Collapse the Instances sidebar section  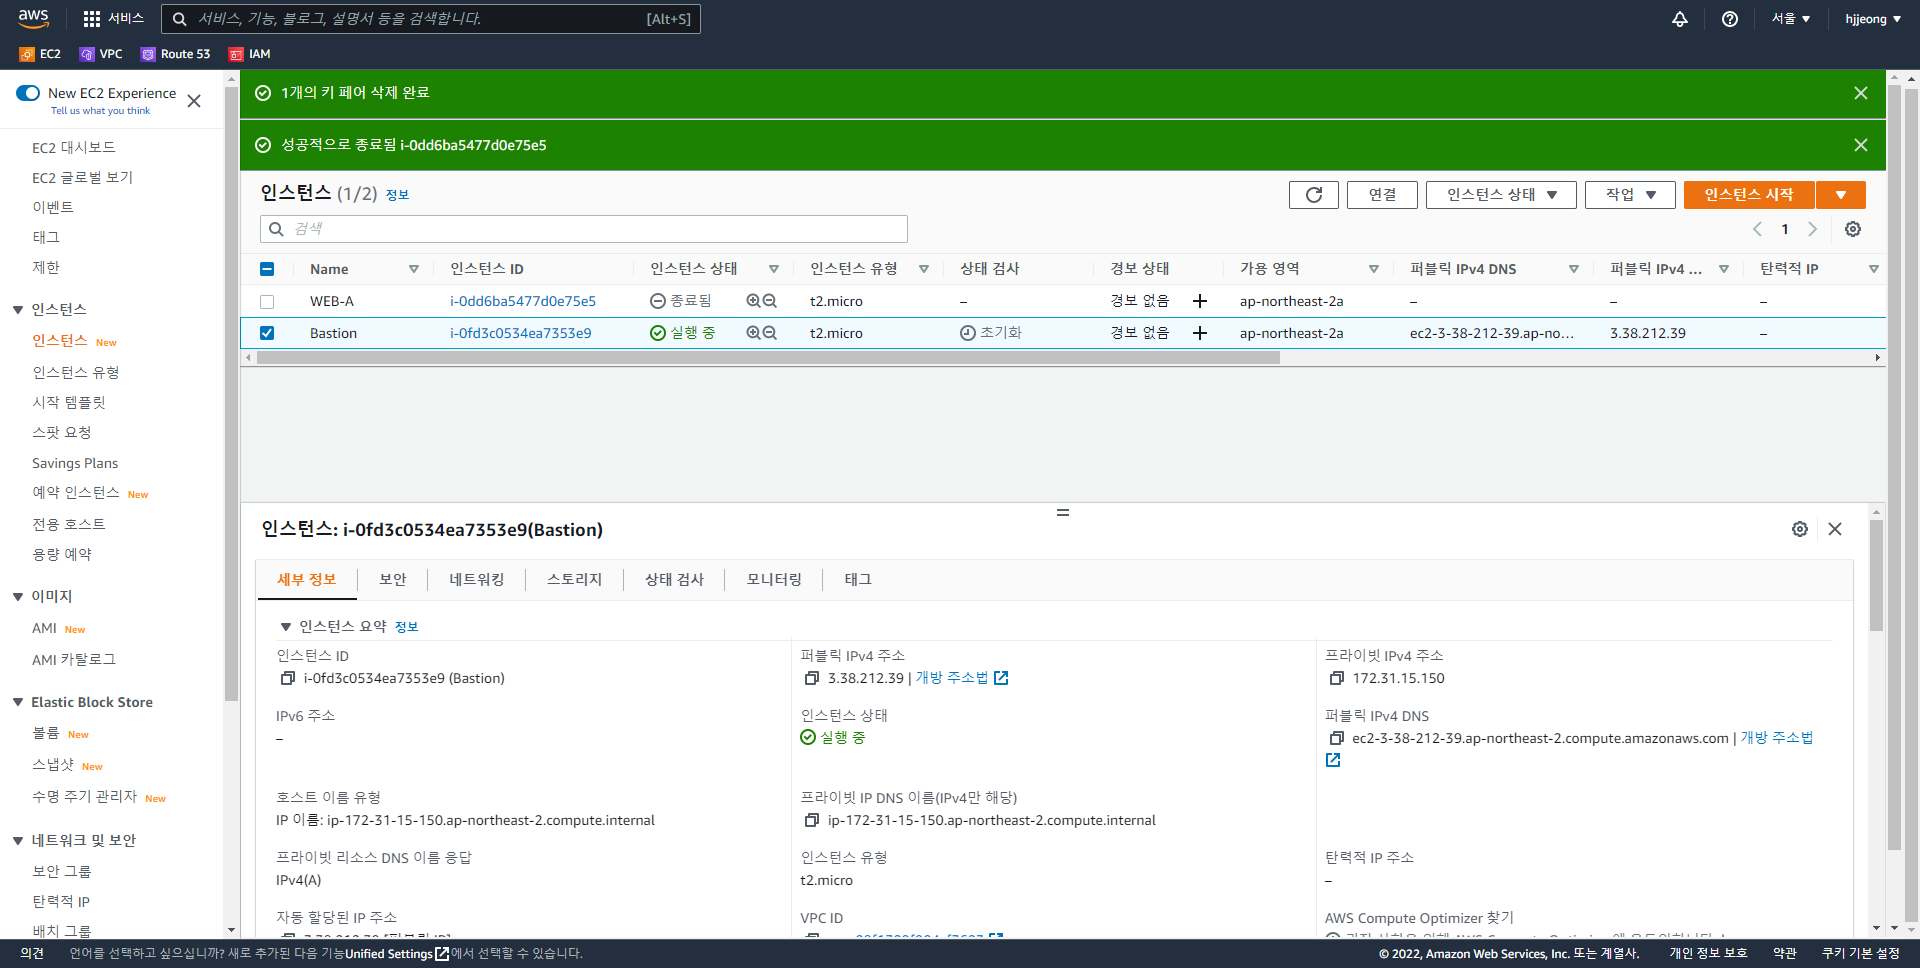point(18,310)
